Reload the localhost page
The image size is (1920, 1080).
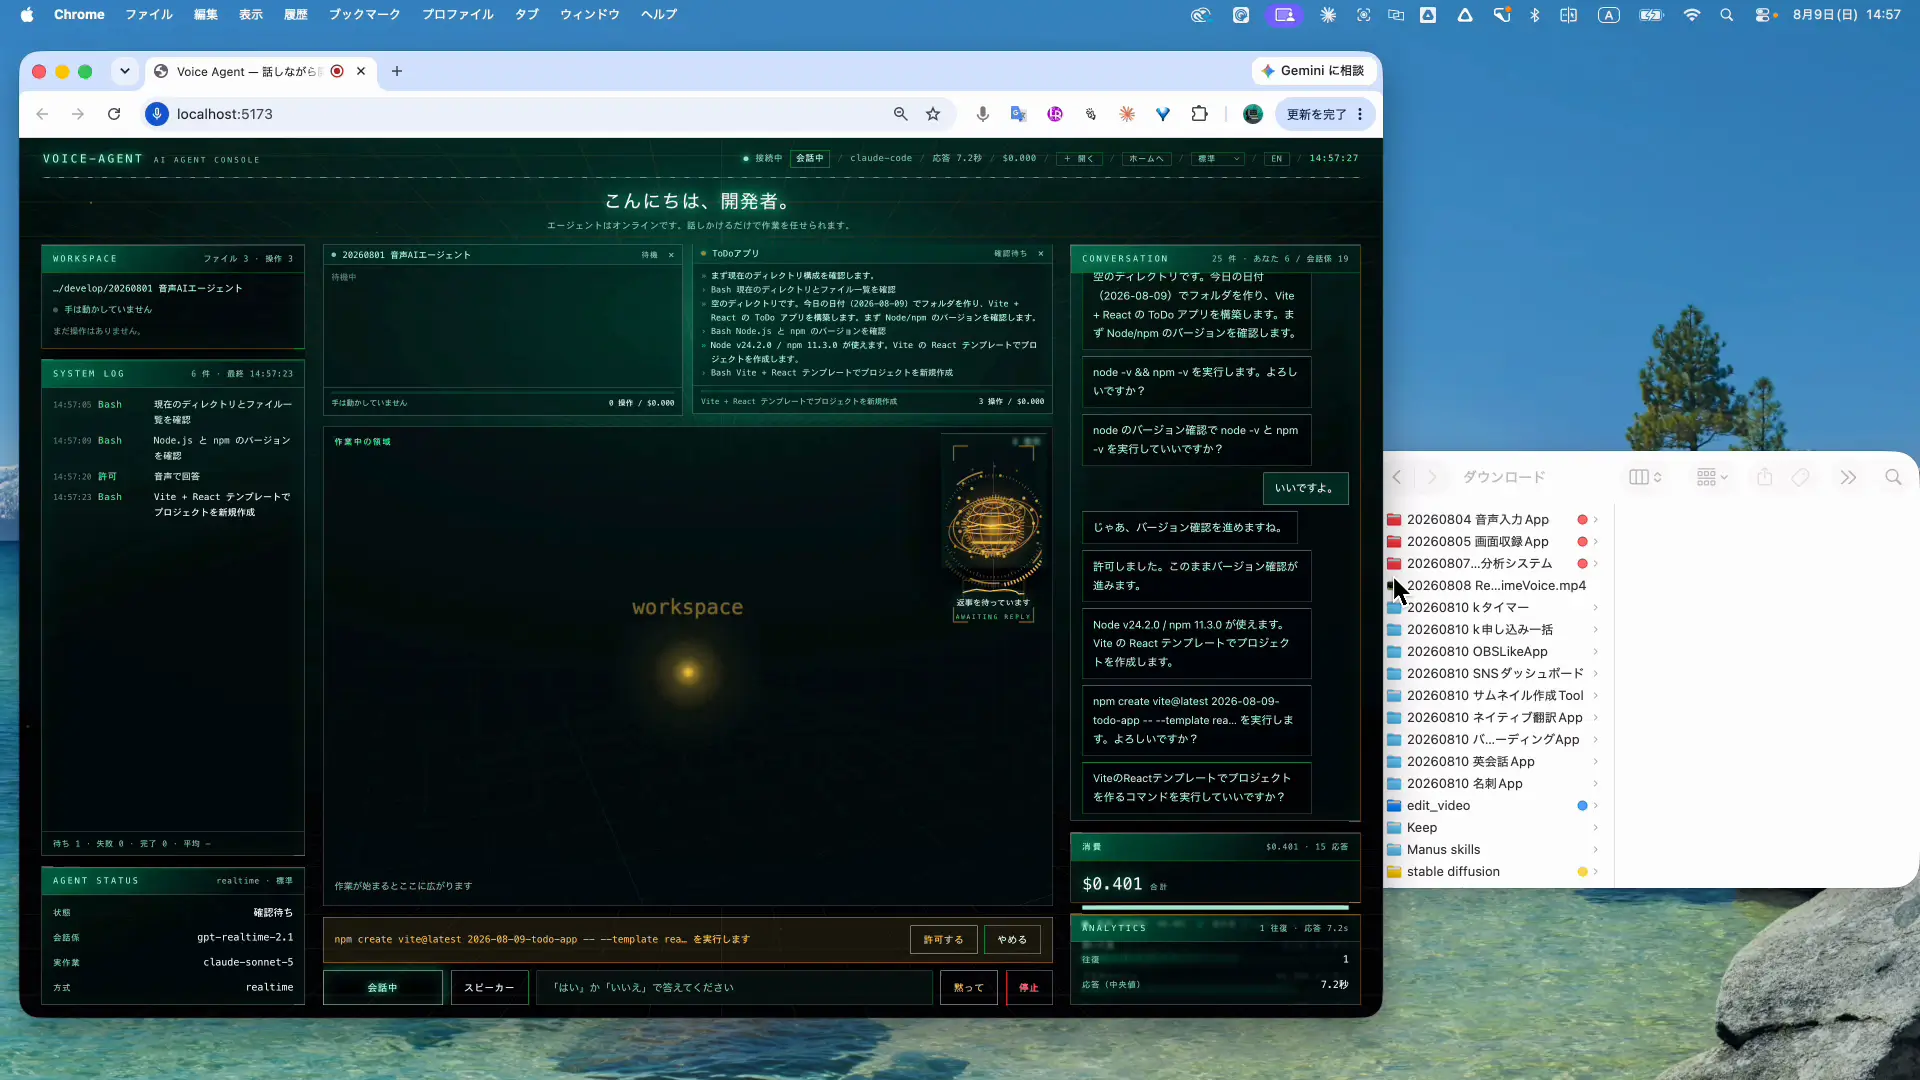[x=114, y=114]
